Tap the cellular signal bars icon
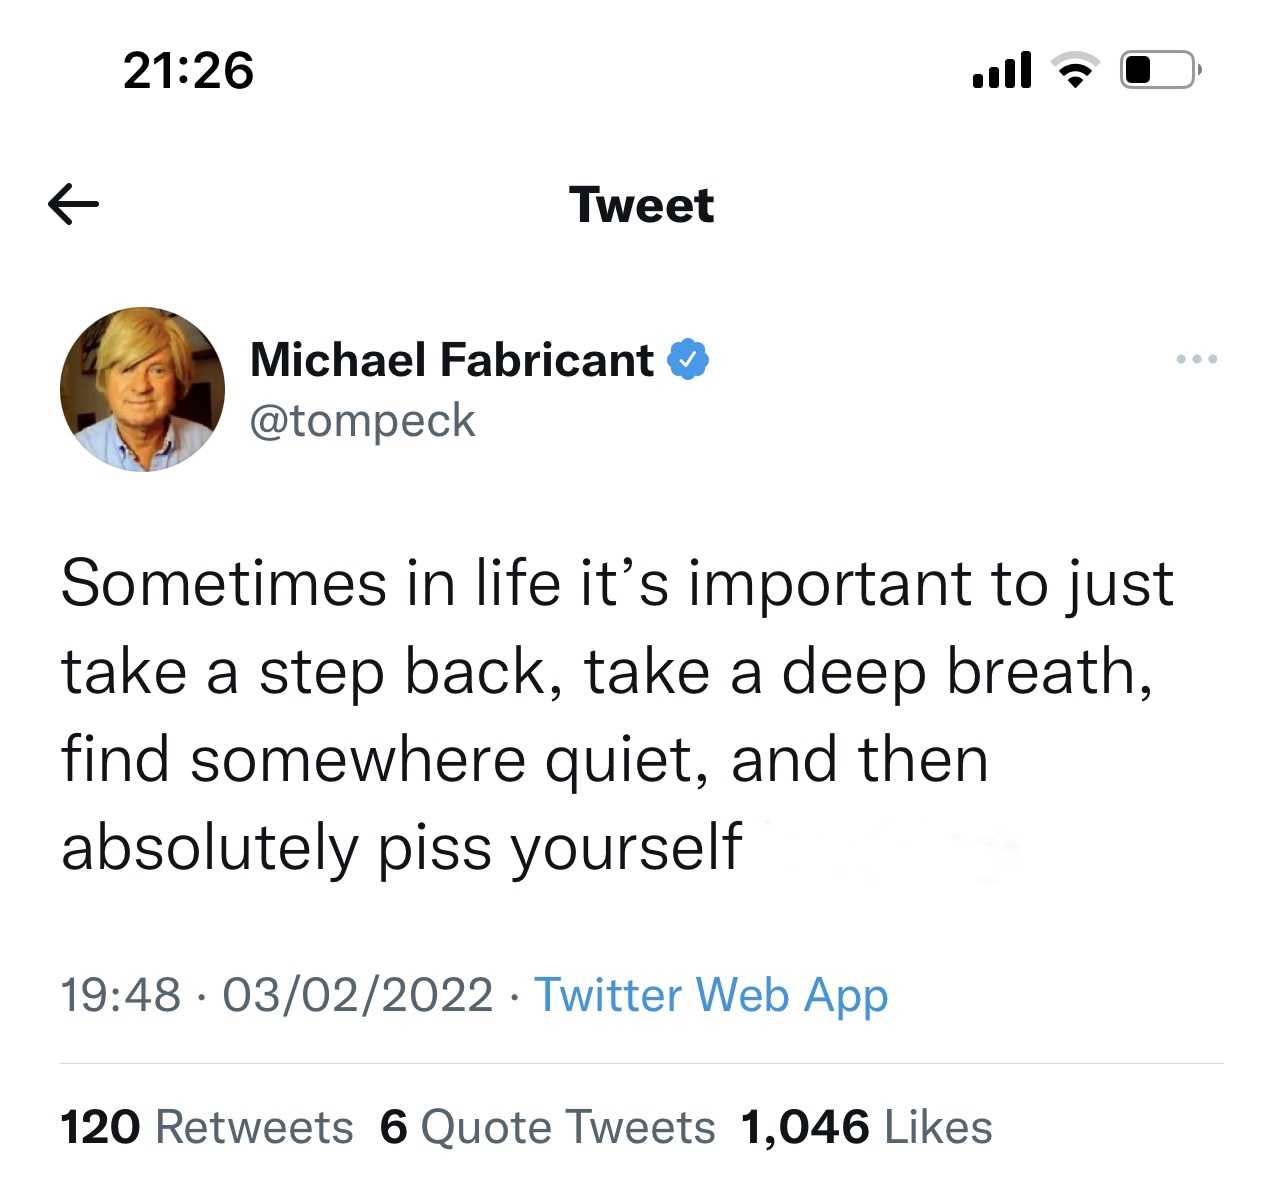This screenshot has height=1181, width=1283. point(1002,70)
